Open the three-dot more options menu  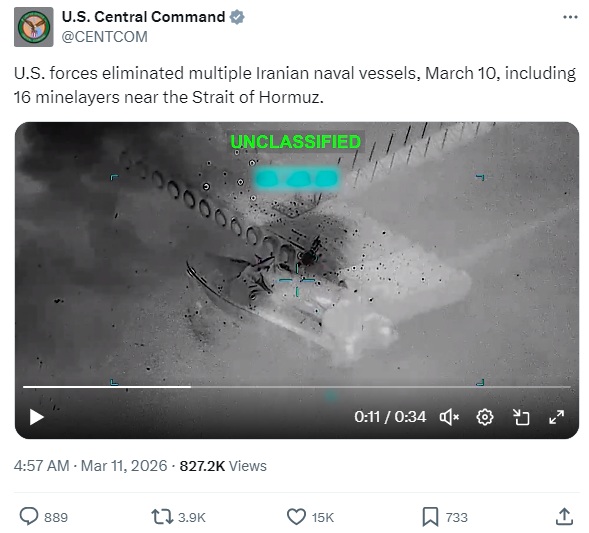click(x=570, y=17)
